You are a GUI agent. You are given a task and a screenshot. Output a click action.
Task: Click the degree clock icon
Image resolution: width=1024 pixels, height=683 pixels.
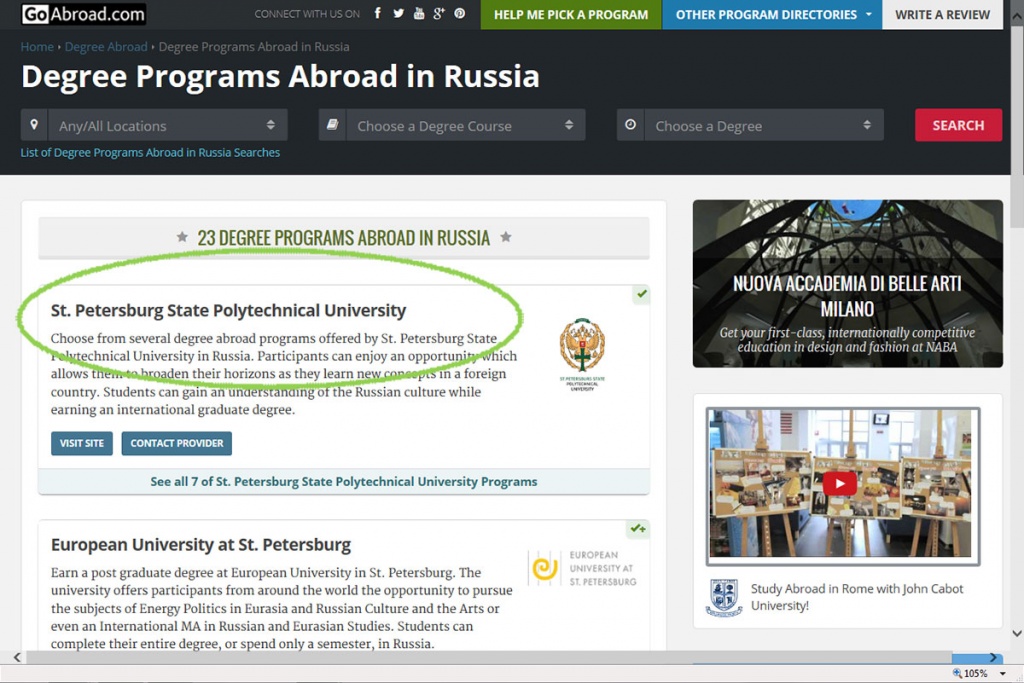[x=630, y=125]
